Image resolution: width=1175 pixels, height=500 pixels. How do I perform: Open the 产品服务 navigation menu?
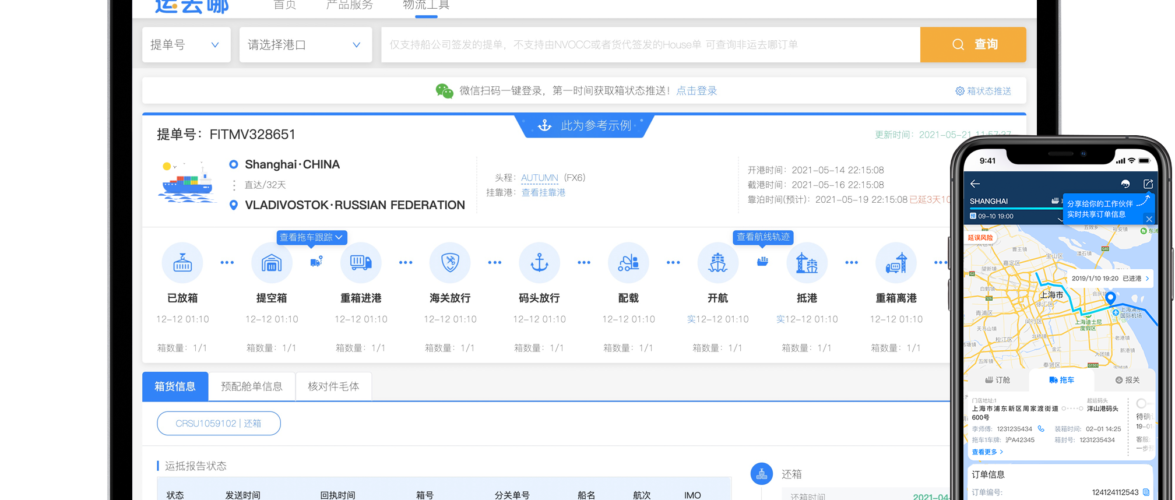(350, 5)
